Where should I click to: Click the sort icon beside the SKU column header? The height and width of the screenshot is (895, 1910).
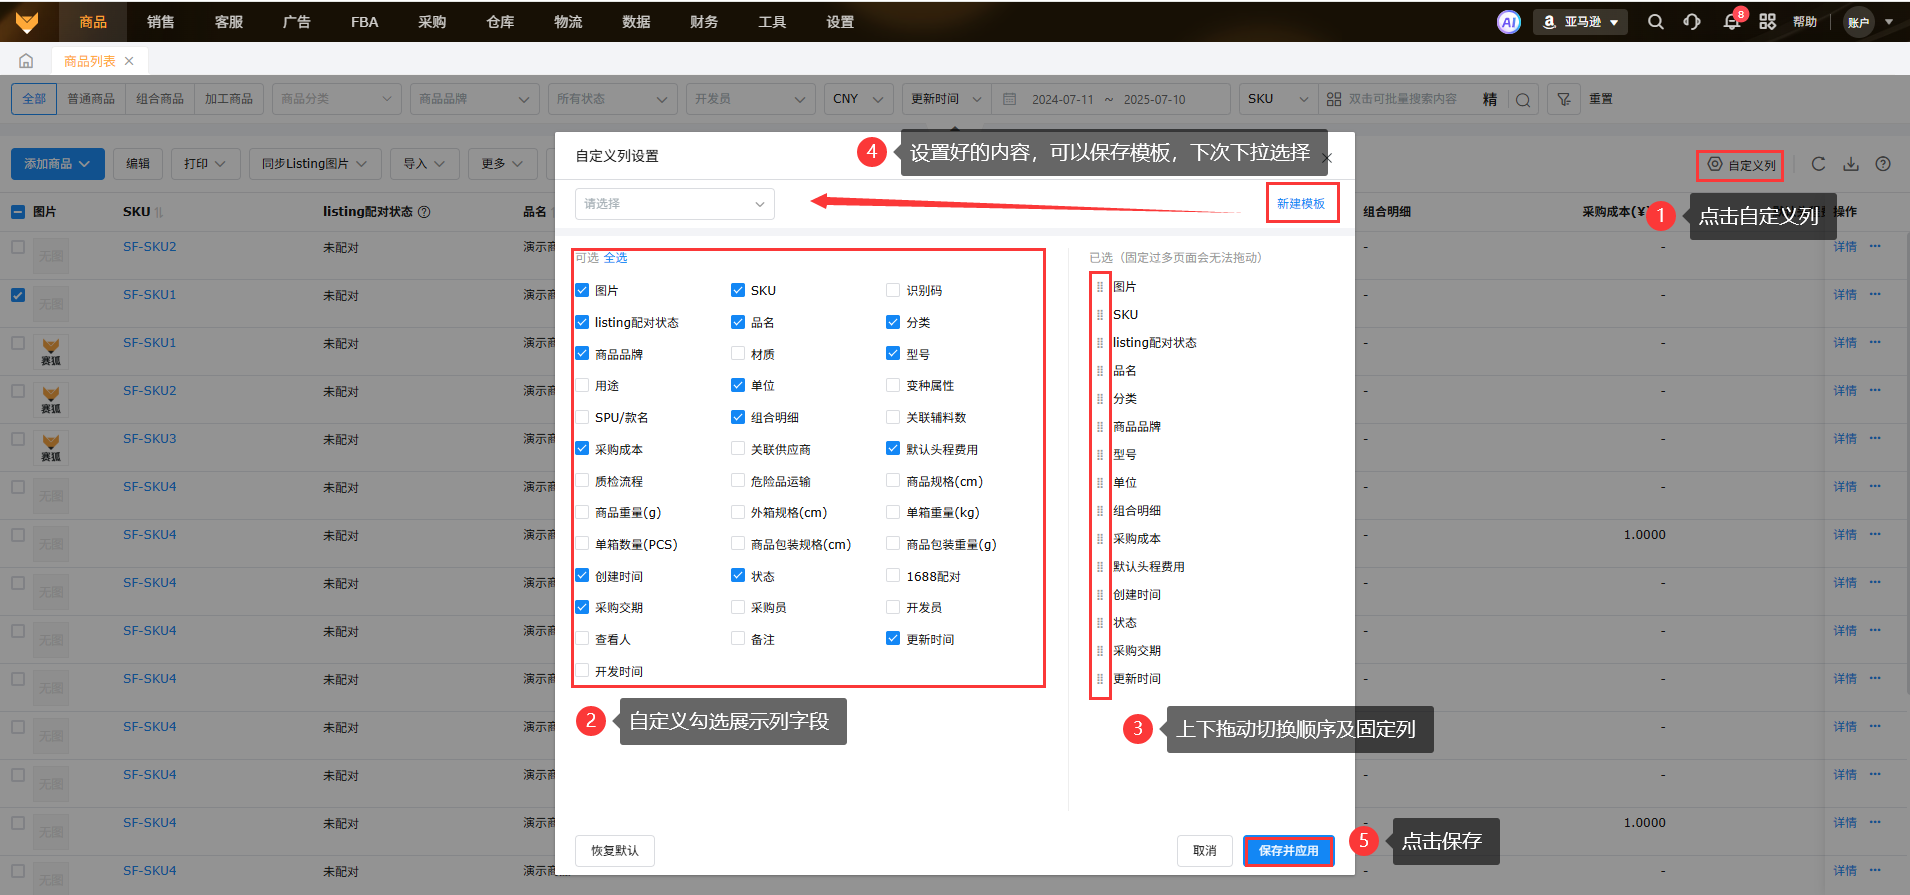click(x=159, y=212)
